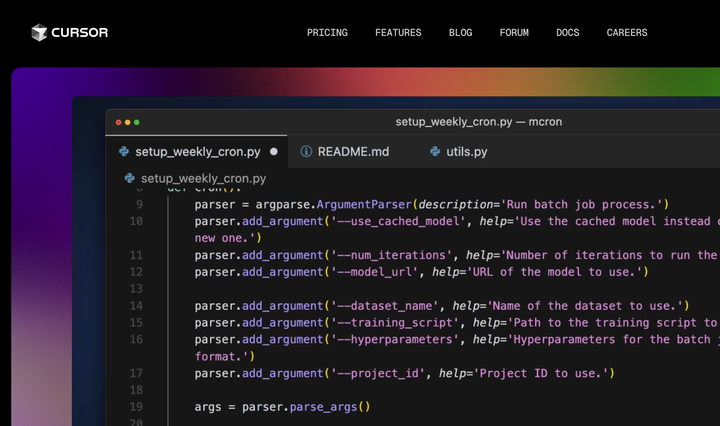Select the setup_weekly_cron.py editor tab
This screenshot has height=426, width=720.
pos(198,152)
